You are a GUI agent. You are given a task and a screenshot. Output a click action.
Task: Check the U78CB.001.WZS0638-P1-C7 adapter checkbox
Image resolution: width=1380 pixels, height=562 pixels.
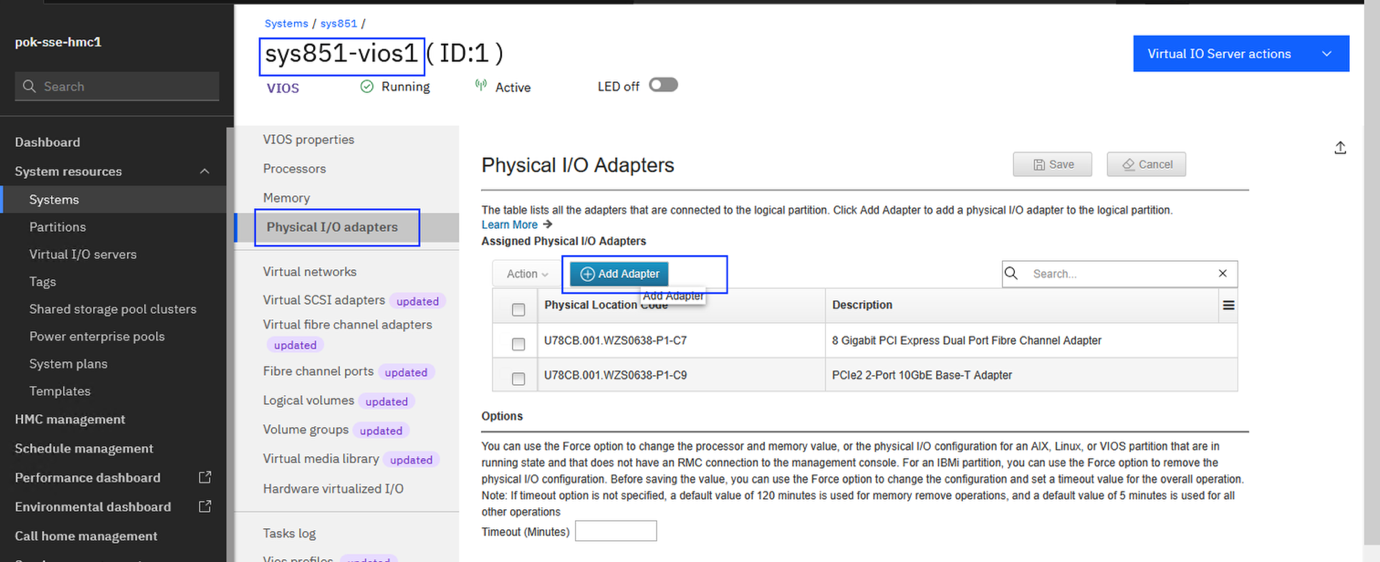[x=518, y=344]
